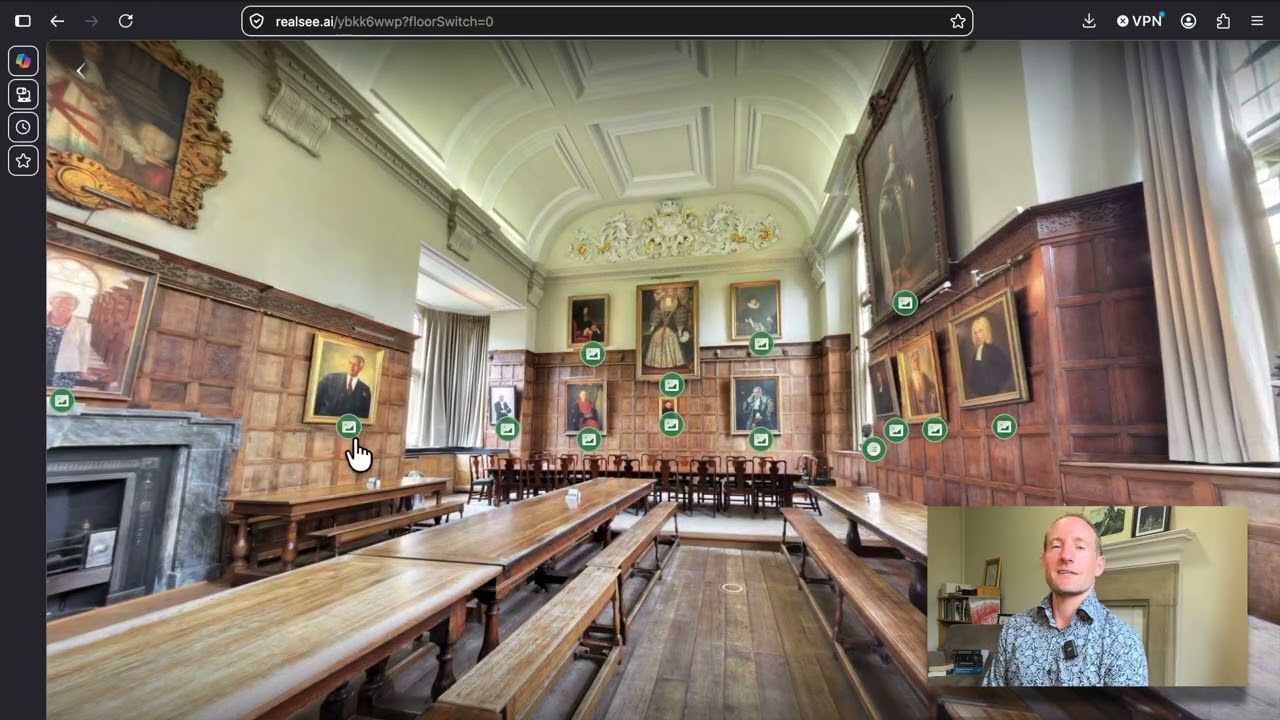The height and width of the screenshot is (720, 1280).
Task: Bookmark this page with the star icon
Action: [957, 21]
